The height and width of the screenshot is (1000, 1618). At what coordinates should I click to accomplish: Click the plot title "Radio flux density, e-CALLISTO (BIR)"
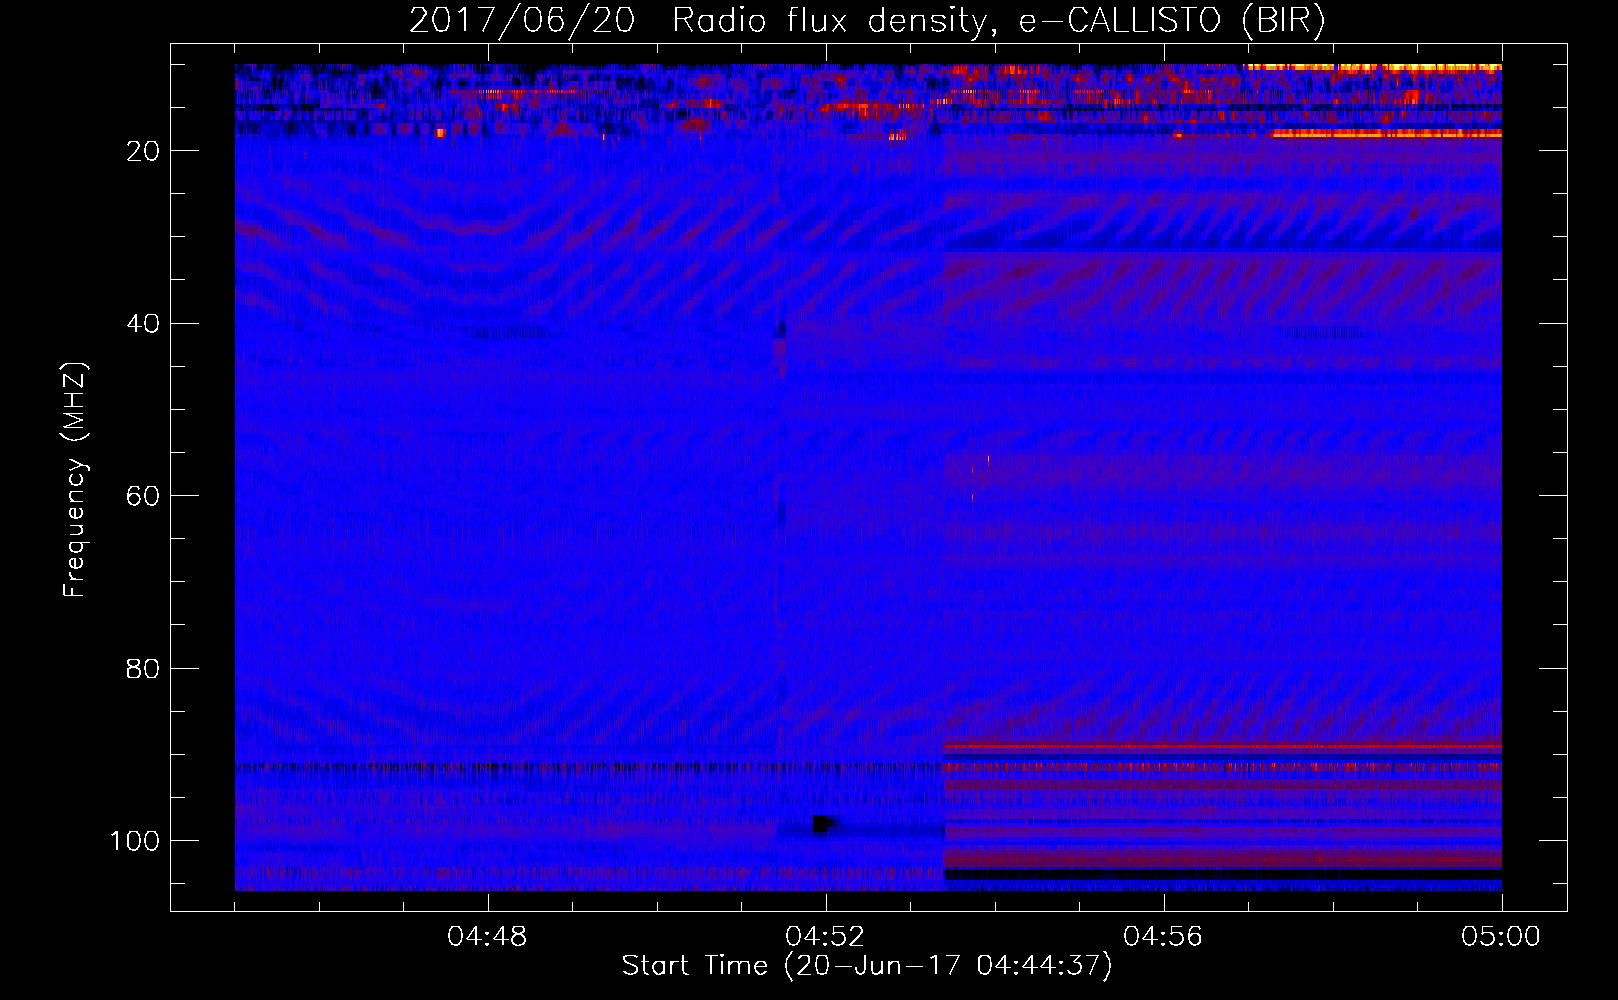click(x=998, y=21)
